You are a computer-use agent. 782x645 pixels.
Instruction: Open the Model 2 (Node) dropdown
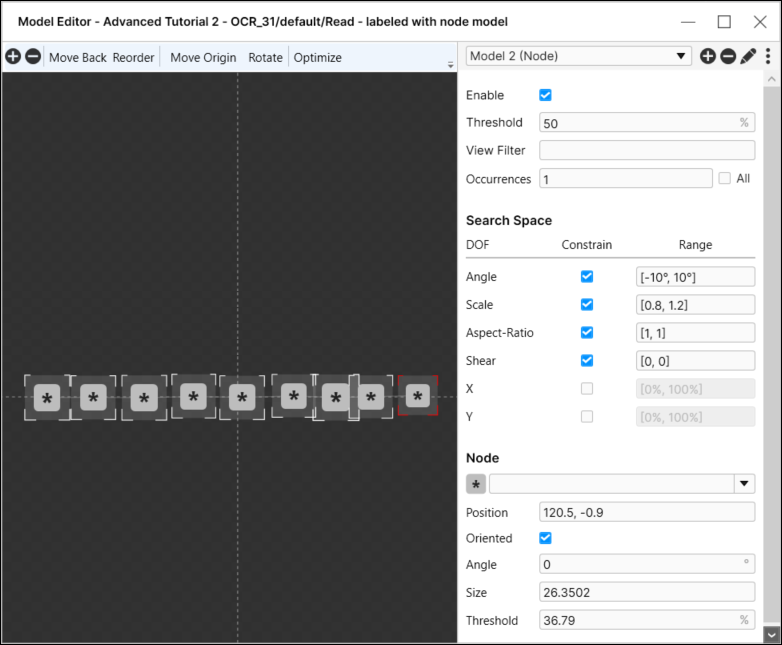[x=579, y=56]
